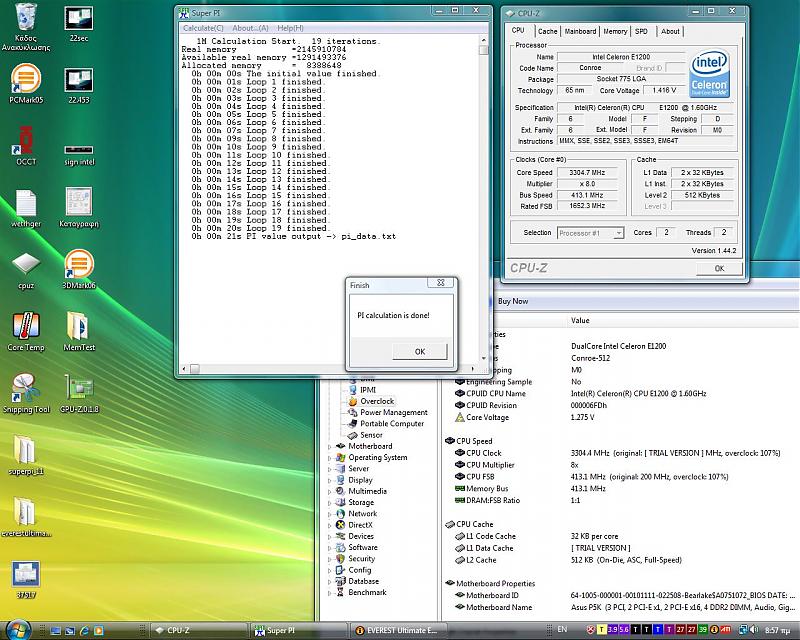Select the superpi_11 folder icon

26,456
